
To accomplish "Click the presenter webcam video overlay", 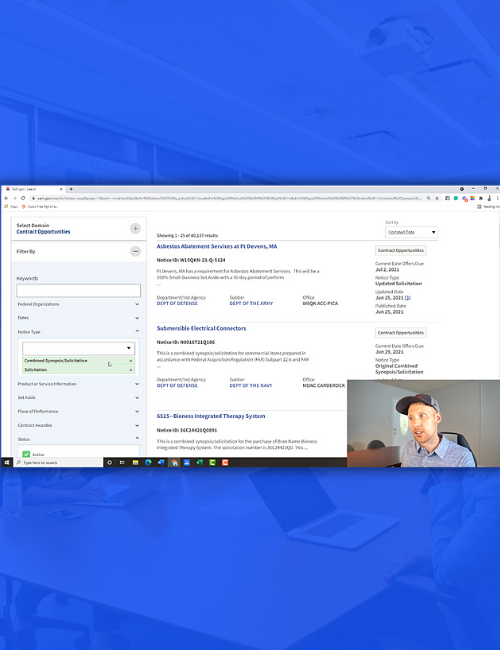I will [x=423, y=423].
